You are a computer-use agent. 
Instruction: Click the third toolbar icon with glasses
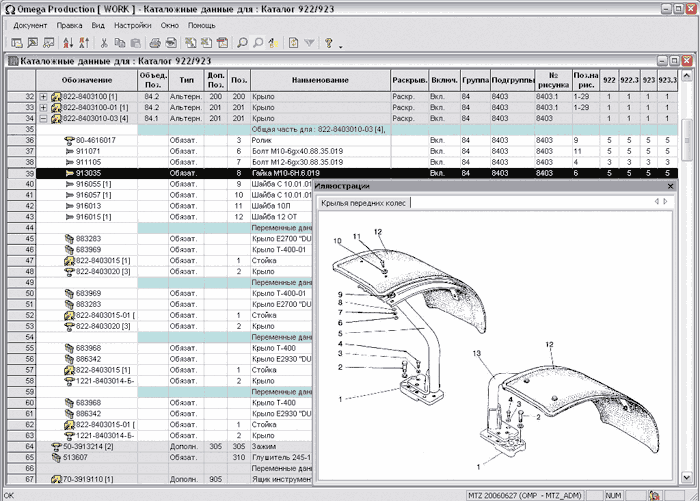point(48,43)
